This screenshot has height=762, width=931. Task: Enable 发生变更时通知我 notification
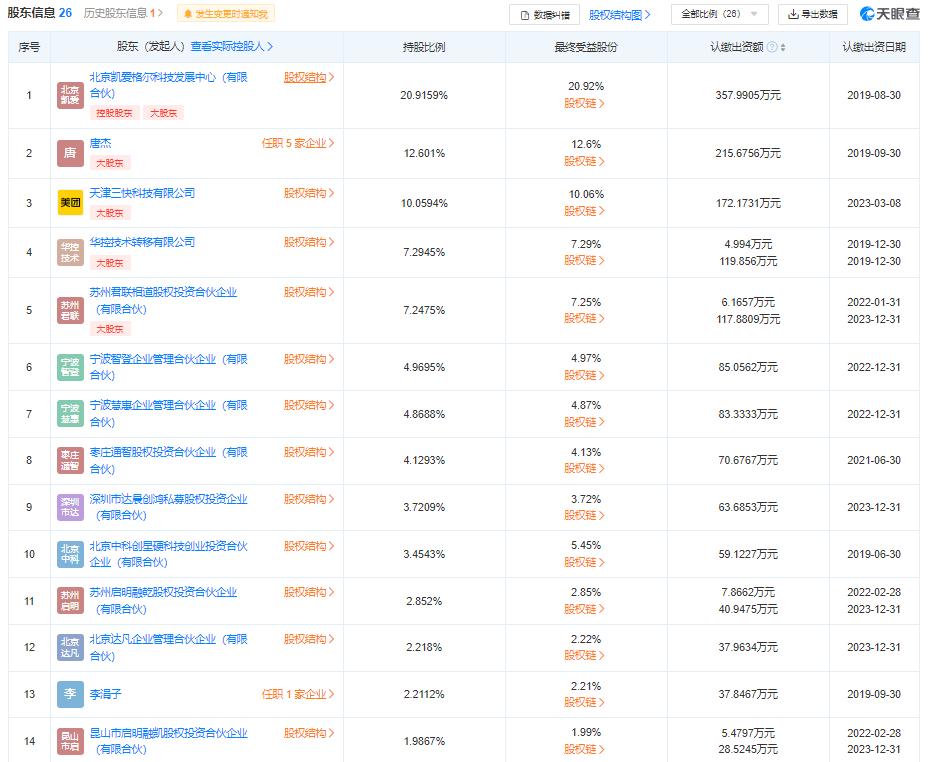(x=226, y=14)
